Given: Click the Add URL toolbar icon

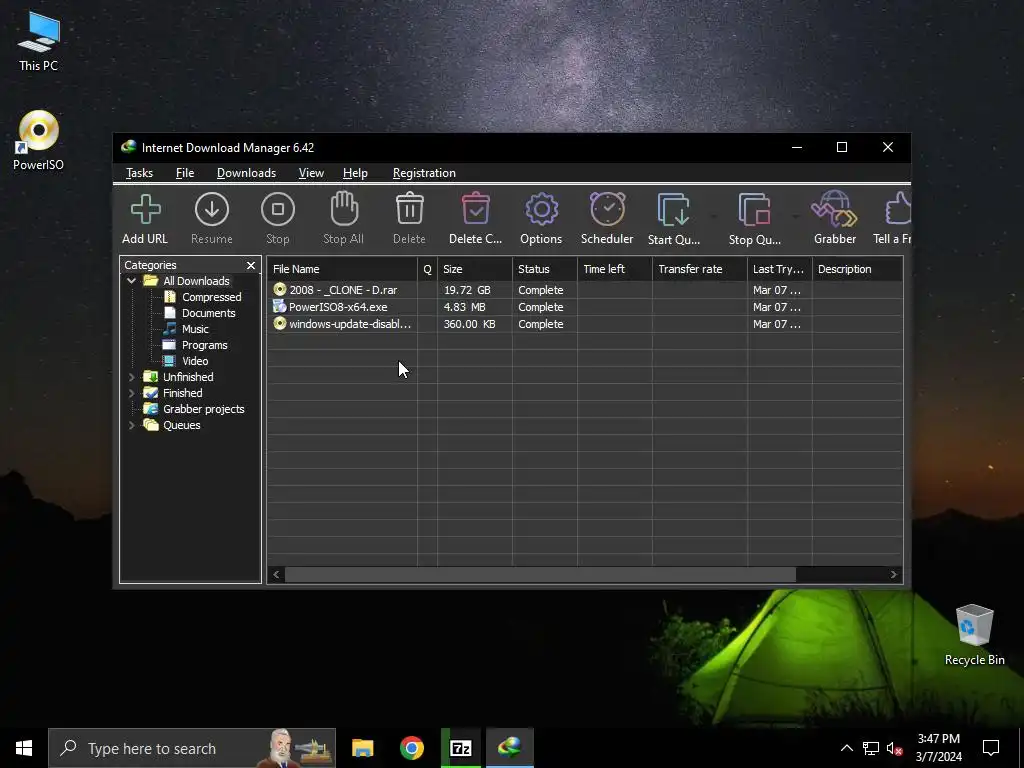Looking at the screenshot, I should pyautogui.click(x=145, y=218).
